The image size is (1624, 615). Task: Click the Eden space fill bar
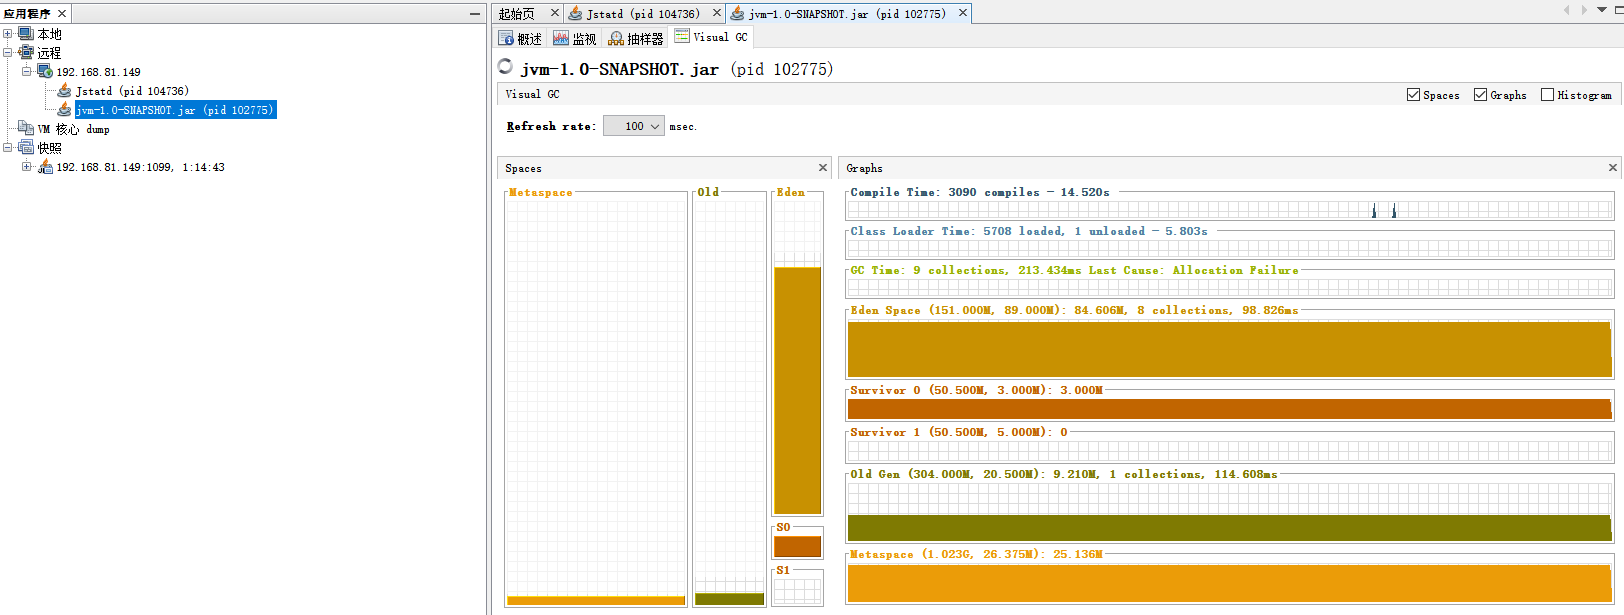coord(798,390)
